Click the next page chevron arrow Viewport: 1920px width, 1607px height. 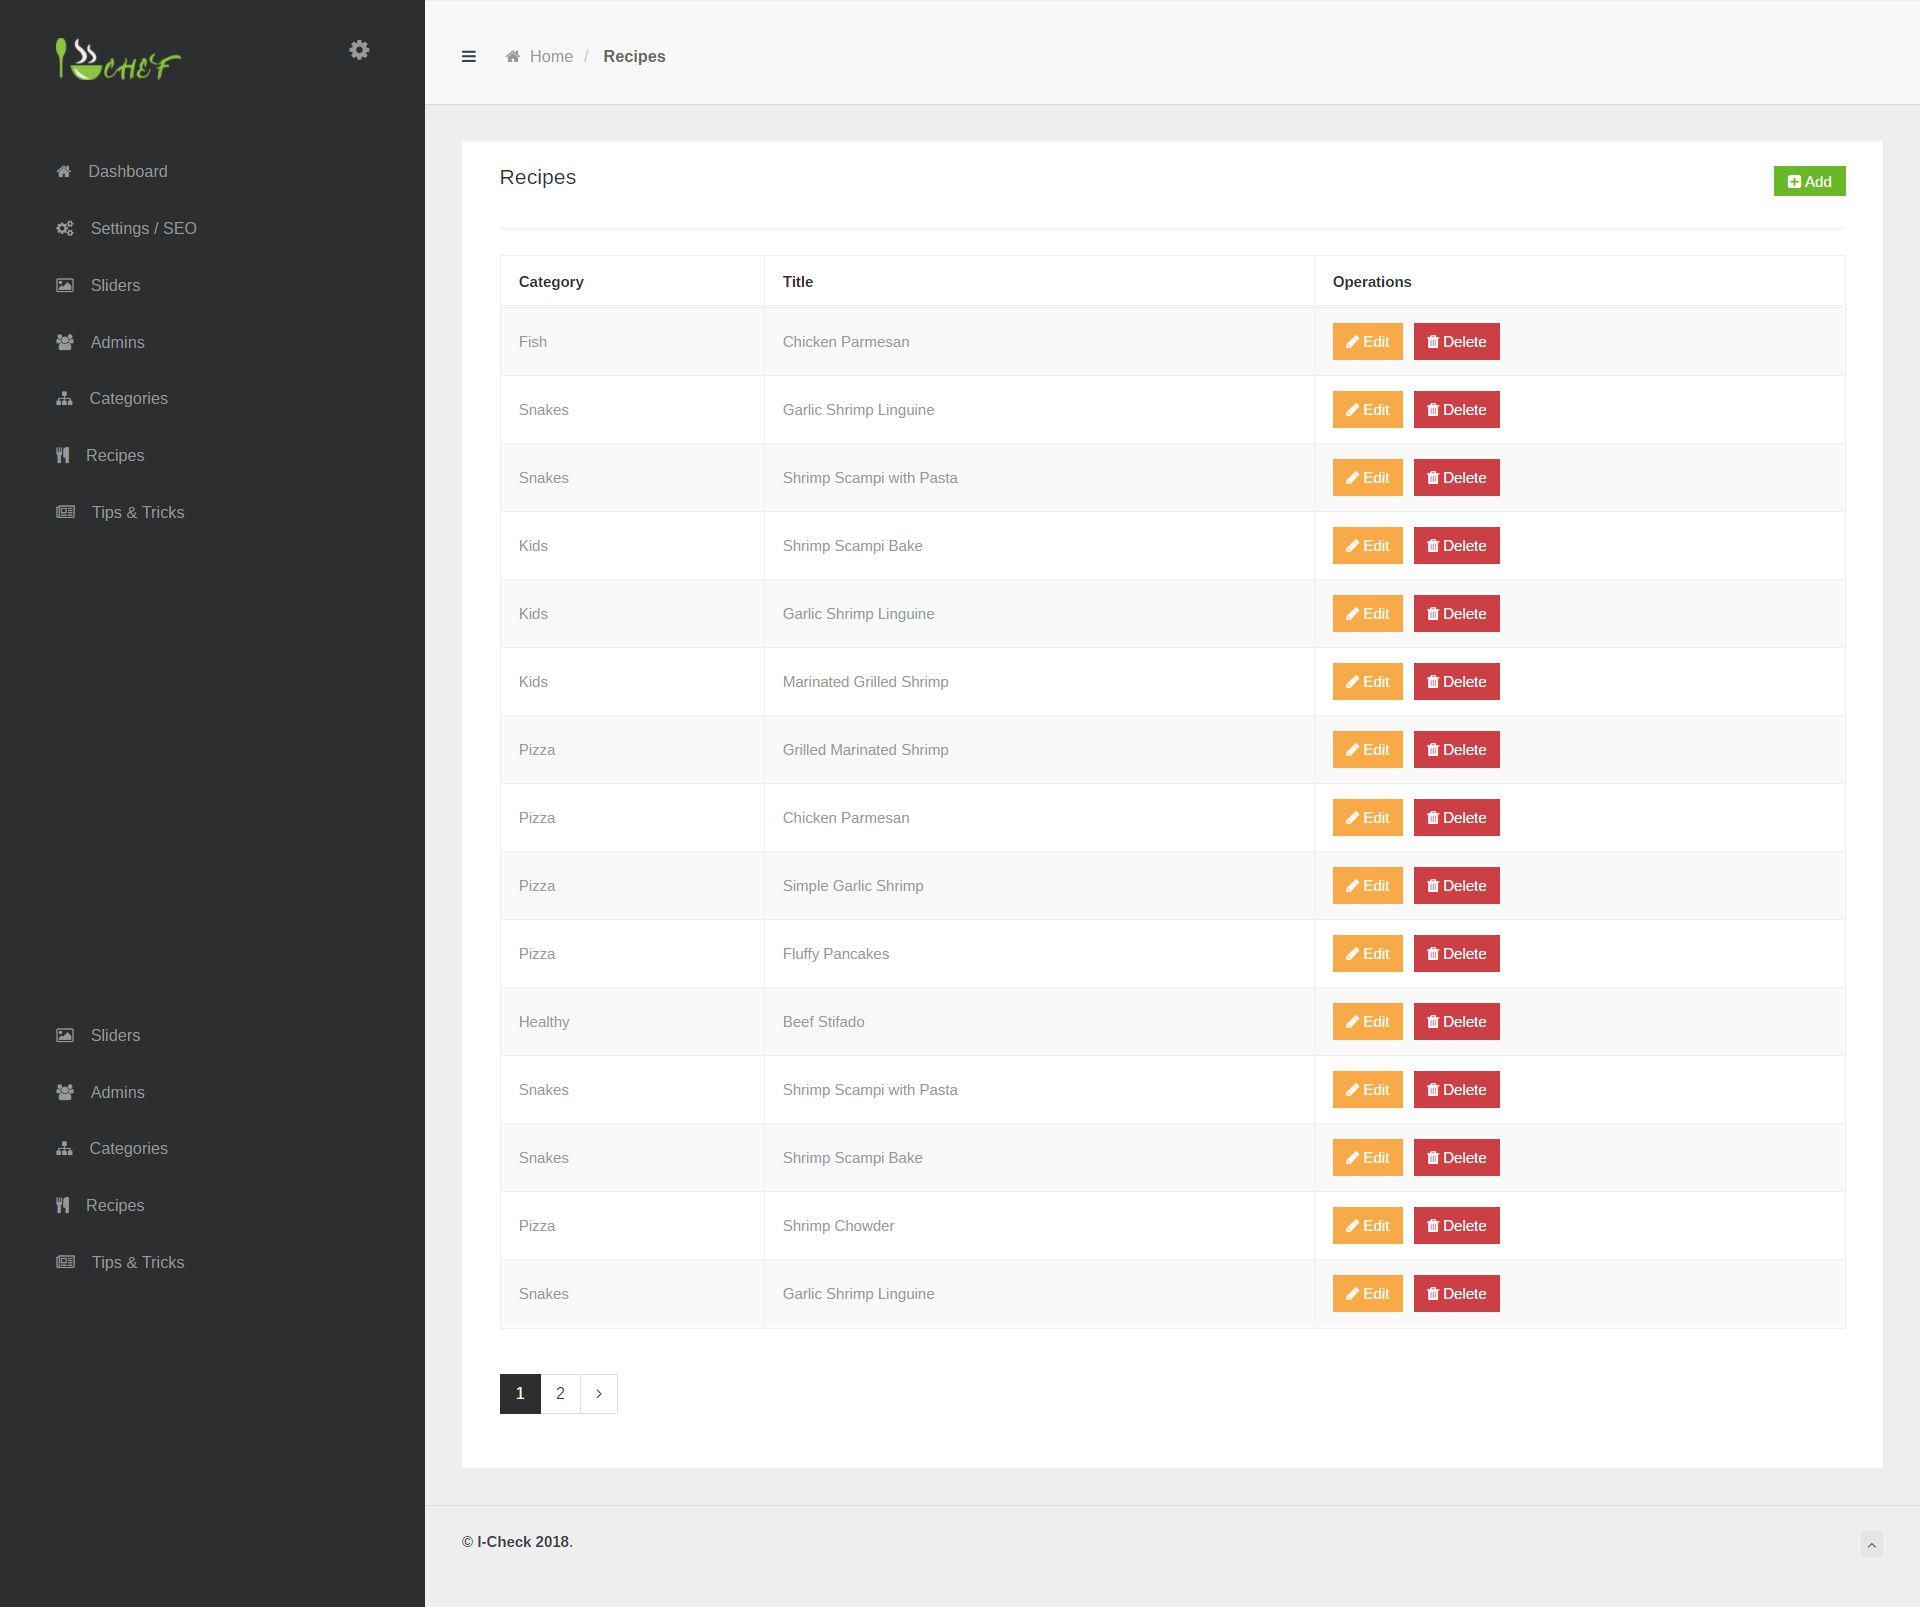[598, 1393]
